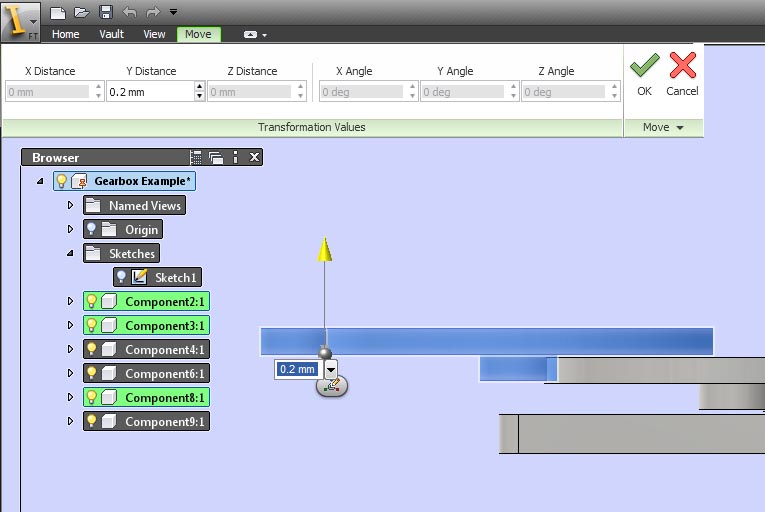Screen dimensions: 765x512
Task: Click the Undo arrow icon
Action: tap(129, 12)
